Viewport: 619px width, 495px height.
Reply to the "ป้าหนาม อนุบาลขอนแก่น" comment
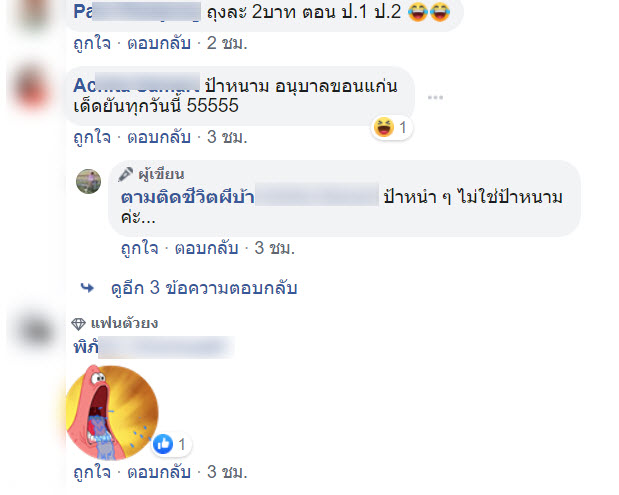coord(159,137)
